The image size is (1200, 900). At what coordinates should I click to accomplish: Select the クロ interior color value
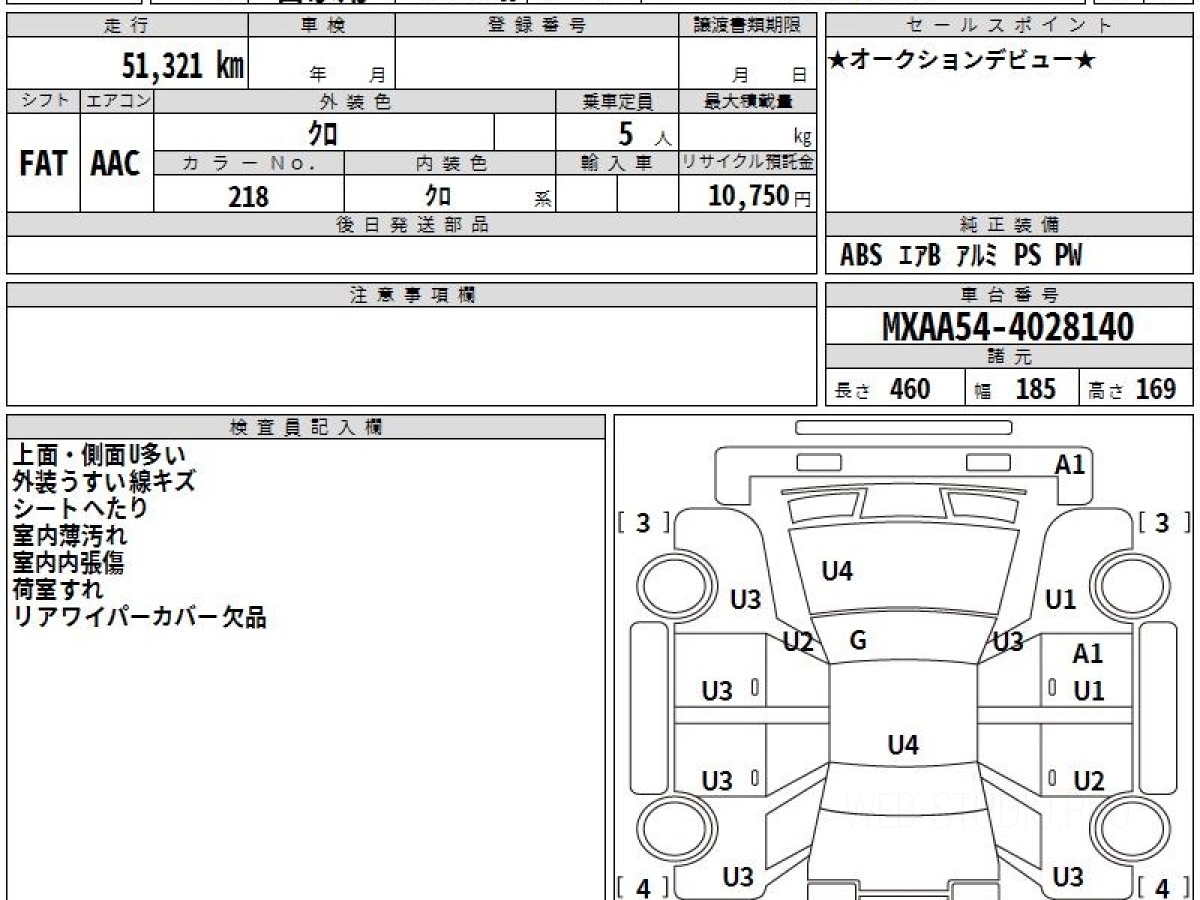point(437,195)
